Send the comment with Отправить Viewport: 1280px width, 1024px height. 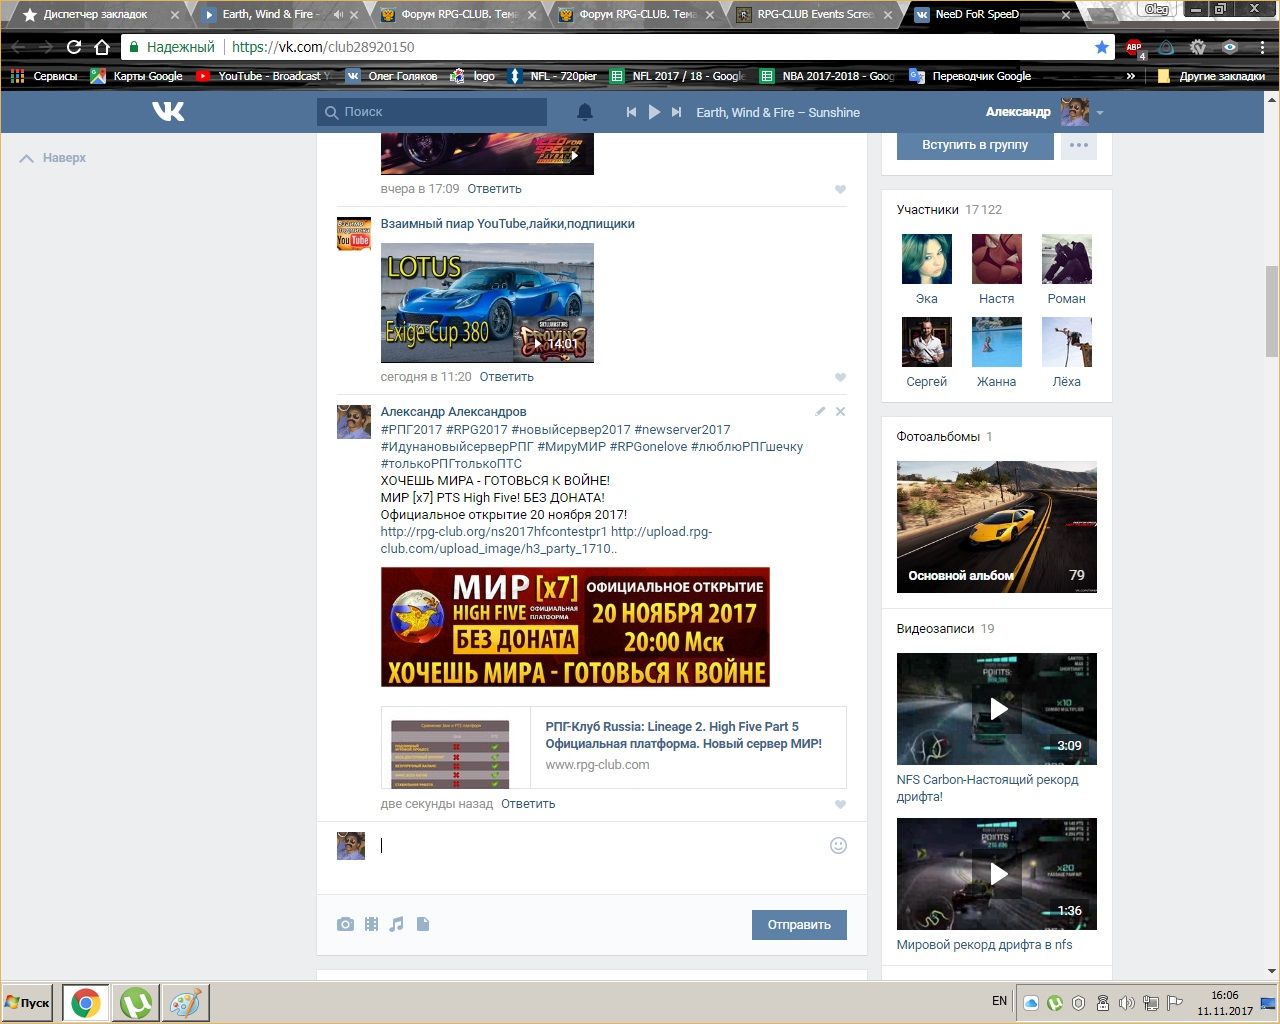[x=799, y=925]
